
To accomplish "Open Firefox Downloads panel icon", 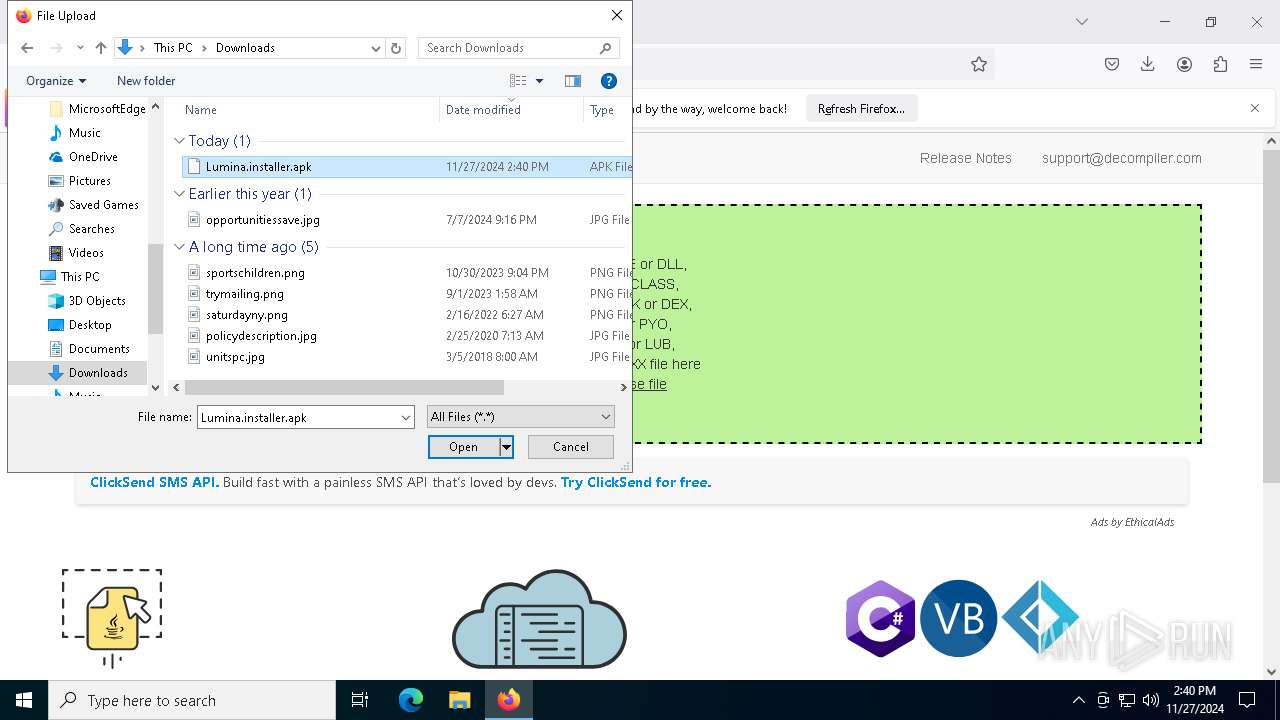I will pos(1148,64).
